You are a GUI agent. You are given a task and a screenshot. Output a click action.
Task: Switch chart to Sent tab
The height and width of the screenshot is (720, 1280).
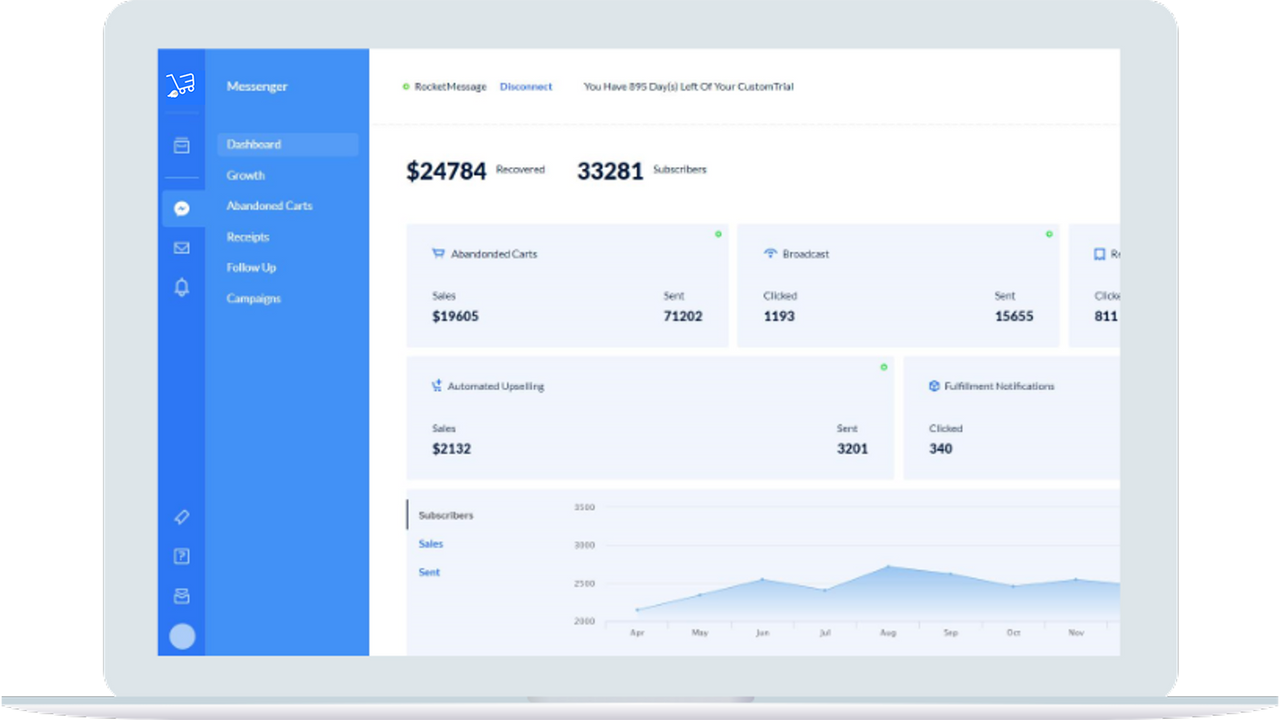[x=429, y=572]
